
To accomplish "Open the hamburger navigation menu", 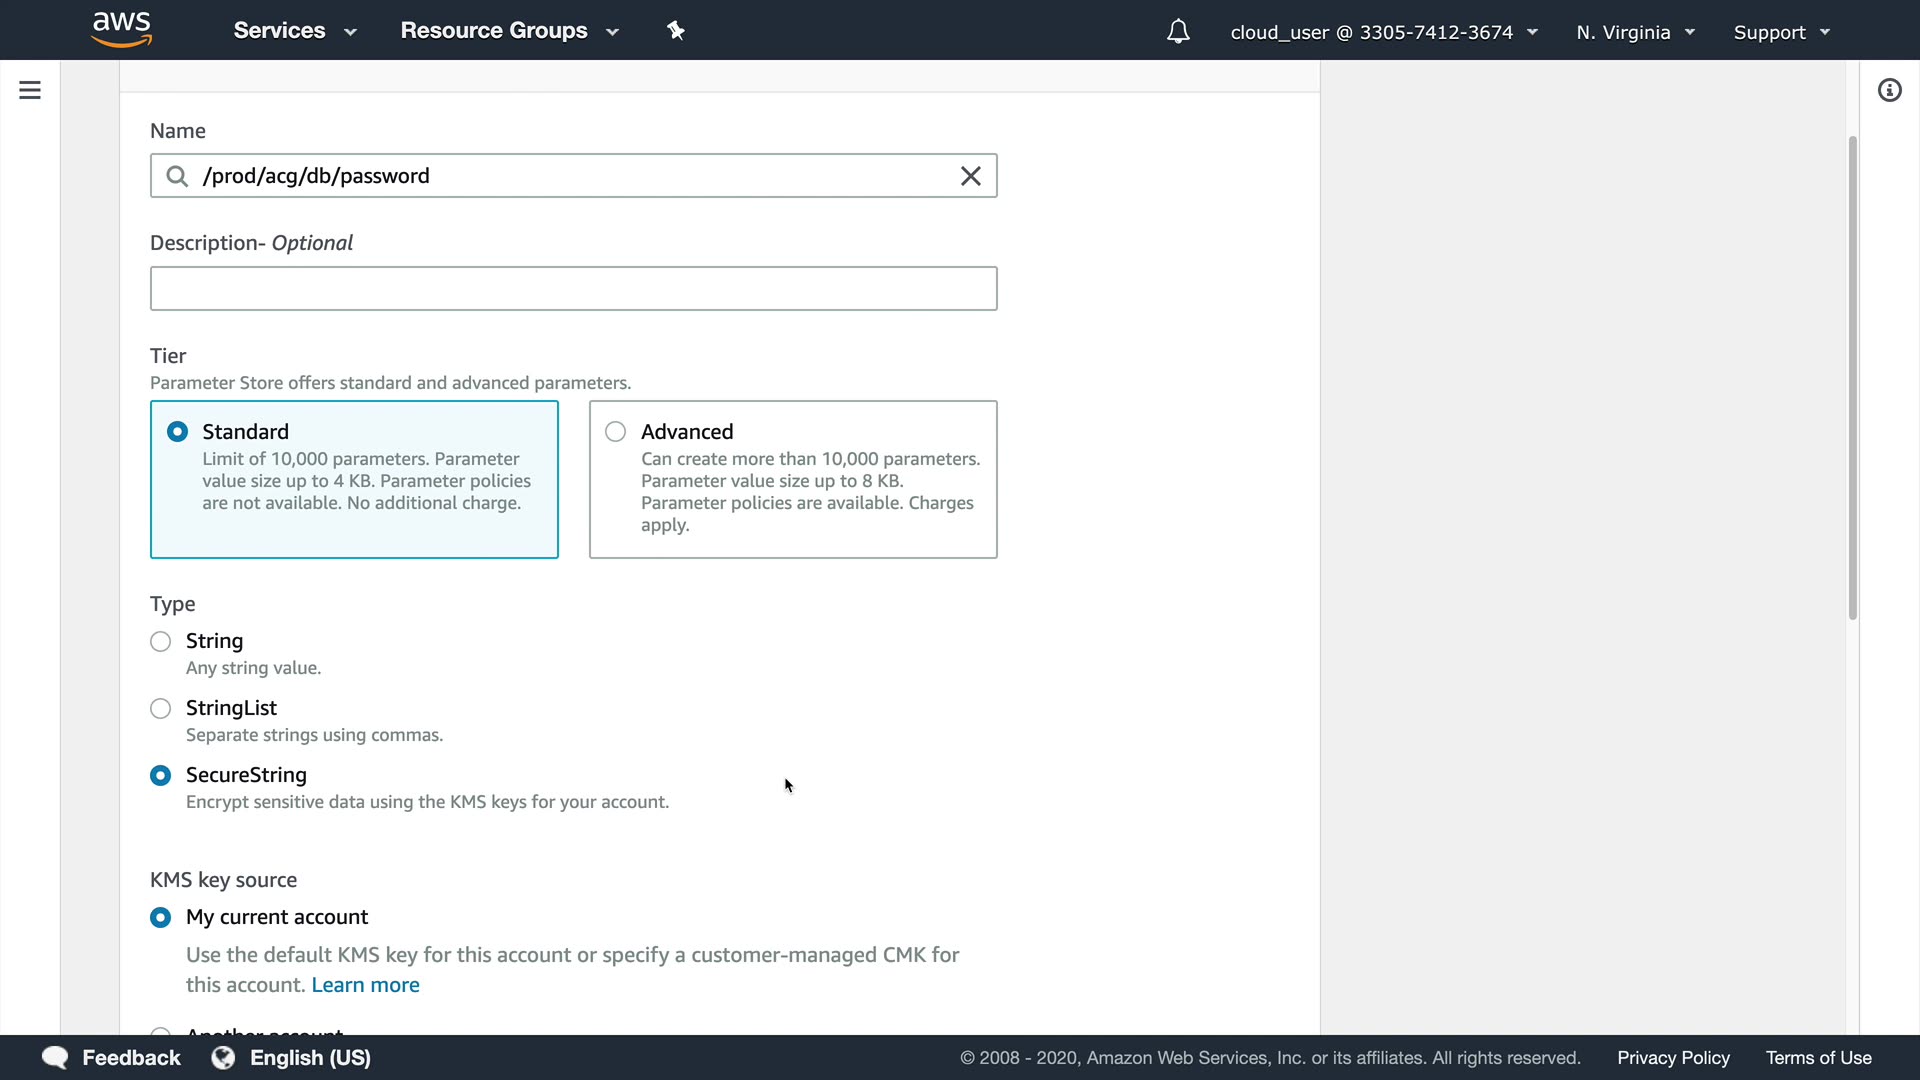I will (x=30, y=90).
